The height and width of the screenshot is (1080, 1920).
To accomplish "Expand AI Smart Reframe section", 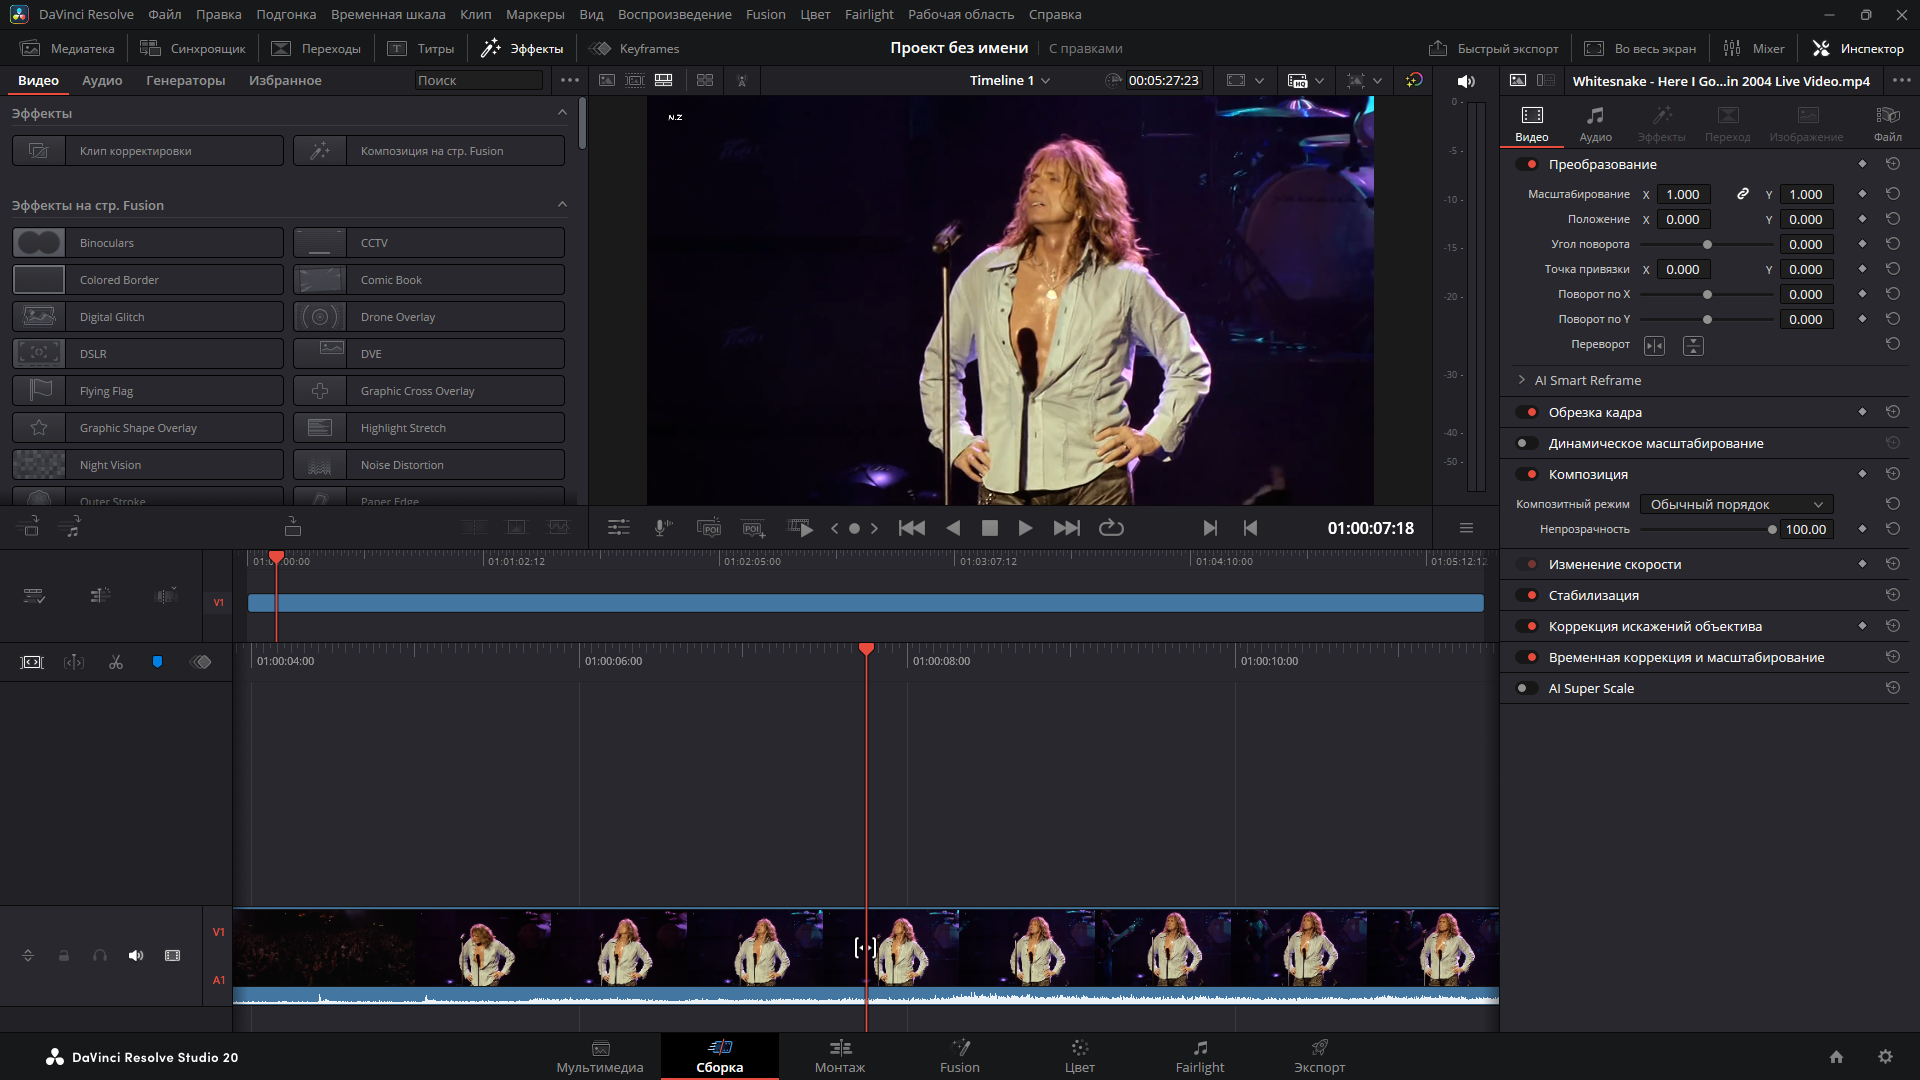I will (1522, 380).
